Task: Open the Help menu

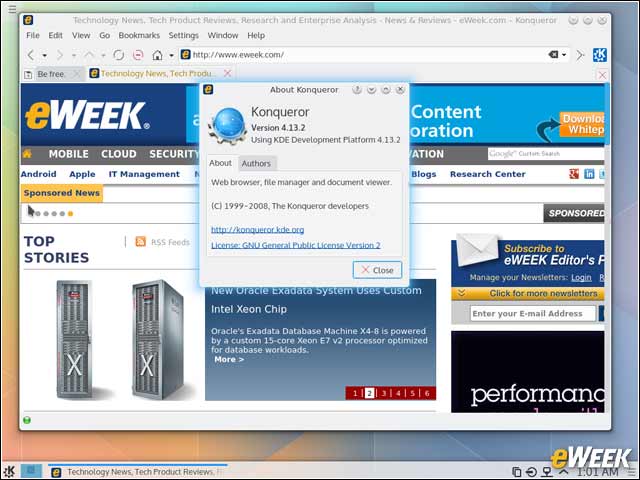Action: [x=256, y=36]
